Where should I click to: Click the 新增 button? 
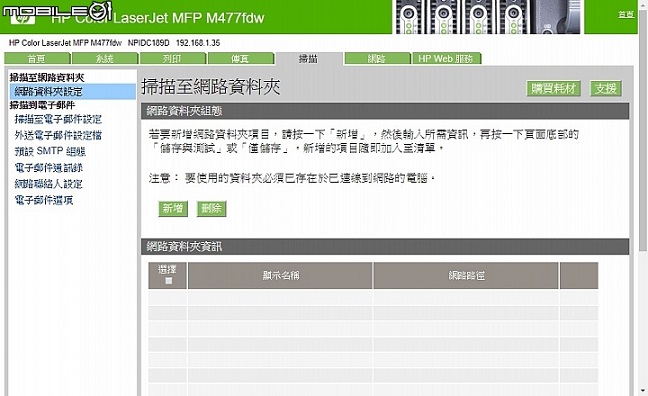[x=173, y=208]
